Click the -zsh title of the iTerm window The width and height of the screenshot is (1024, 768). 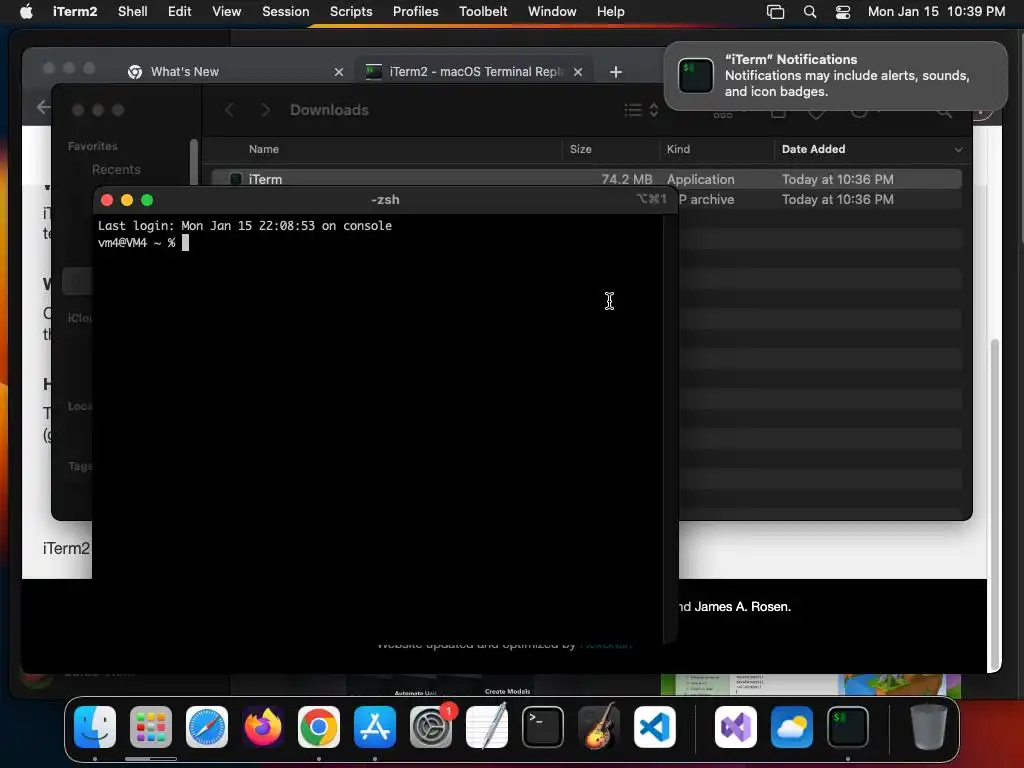pyautogui.click(x=385, y=200)
